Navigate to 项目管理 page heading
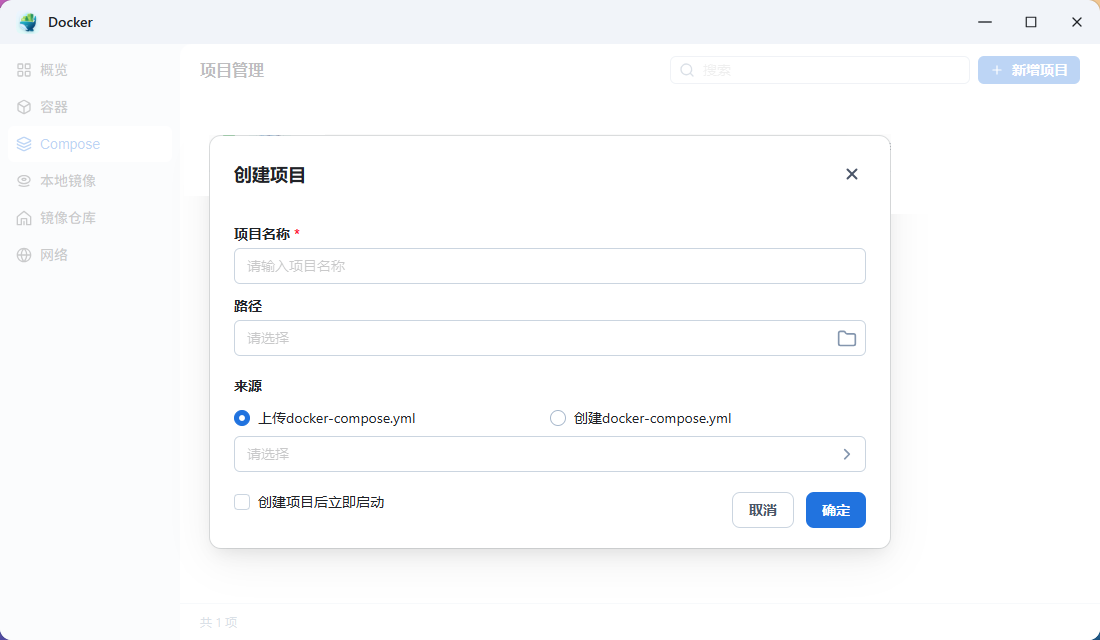 [232, 70]
